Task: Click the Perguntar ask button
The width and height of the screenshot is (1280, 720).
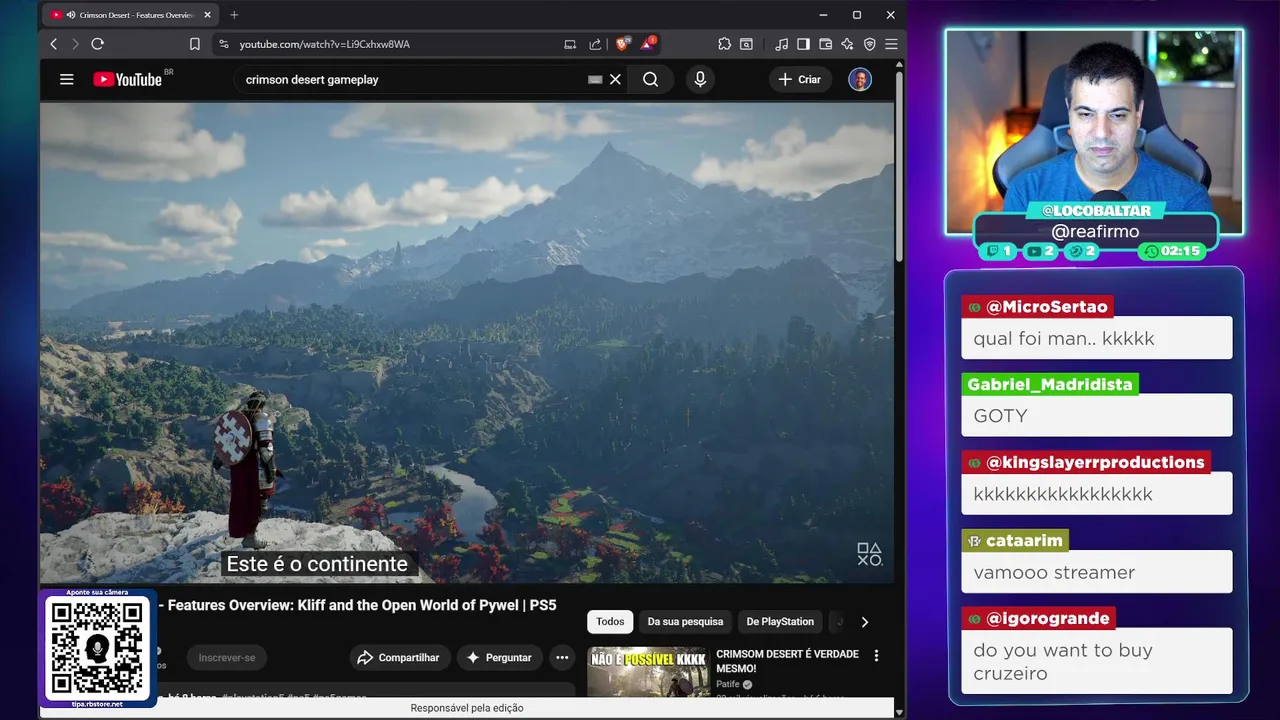Action: coord(499,657)
